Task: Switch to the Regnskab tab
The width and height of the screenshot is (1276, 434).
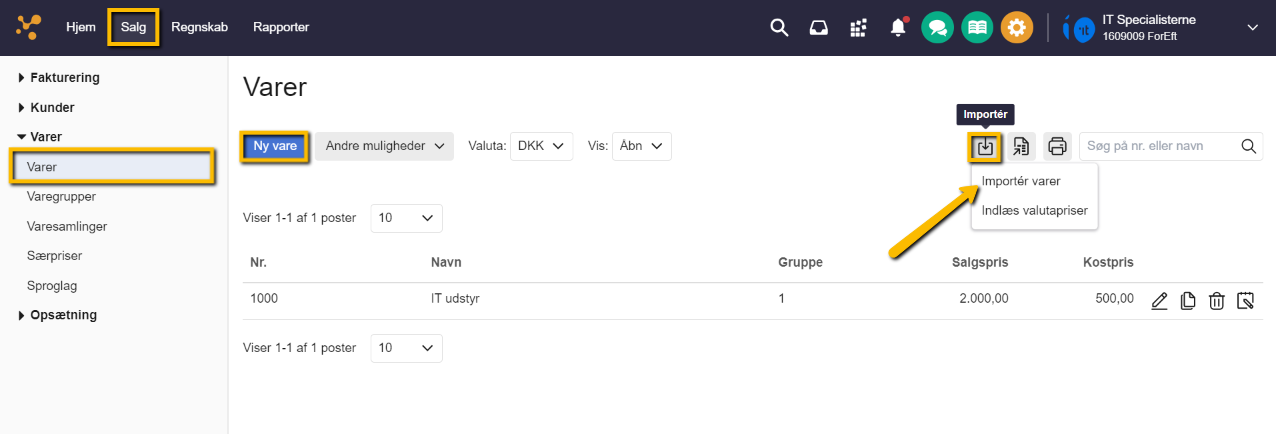Action: point(200,27)
